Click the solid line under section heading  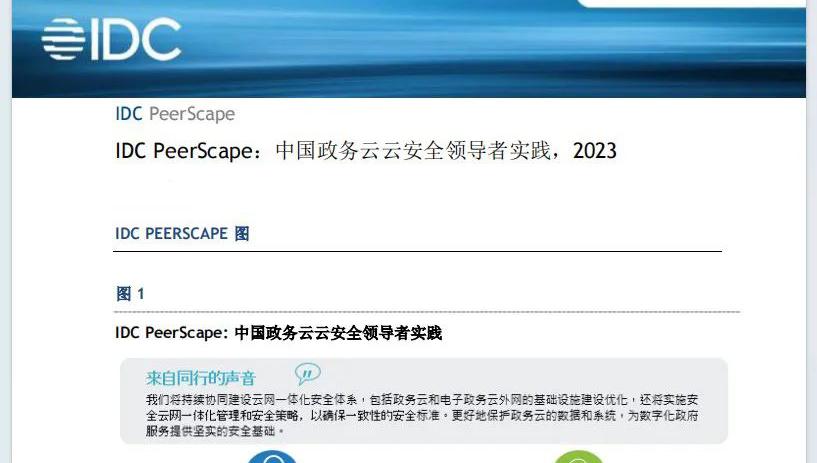click(417, 251)
